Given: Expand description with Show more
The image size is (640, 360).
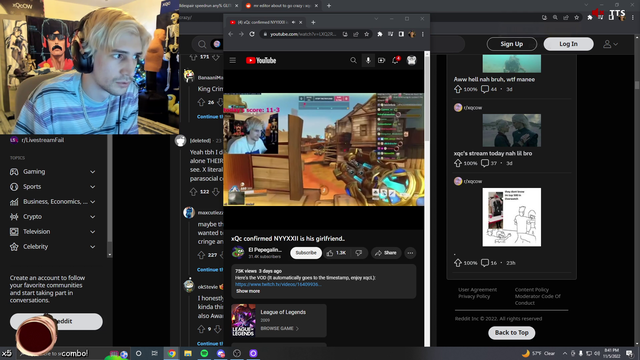Looking at the screenshot, I should coord(248,291).
